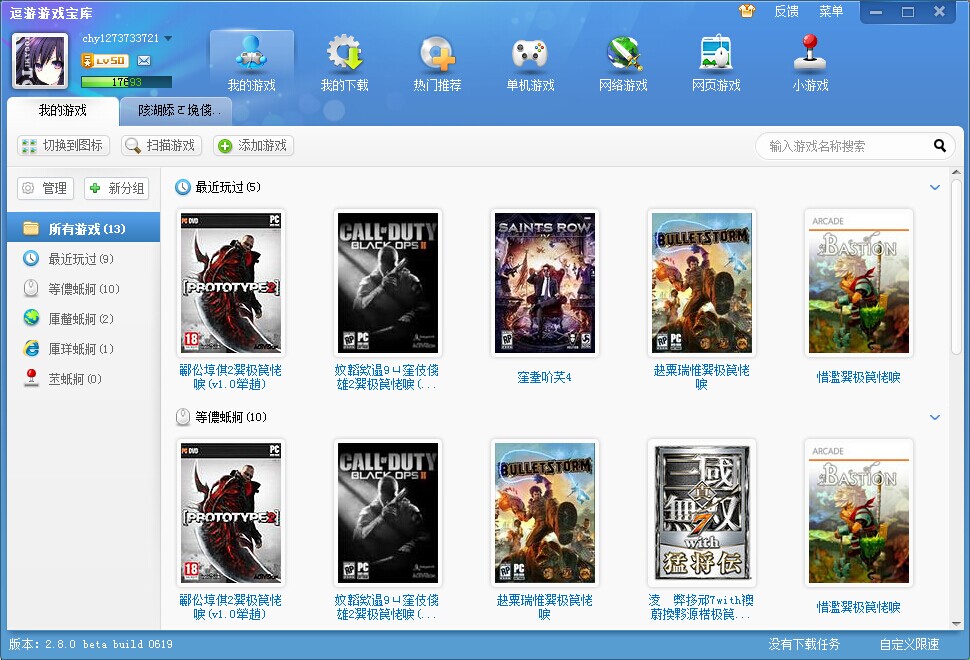Click title link under Call of Duty in (10) section

click(x=387, y=607)
